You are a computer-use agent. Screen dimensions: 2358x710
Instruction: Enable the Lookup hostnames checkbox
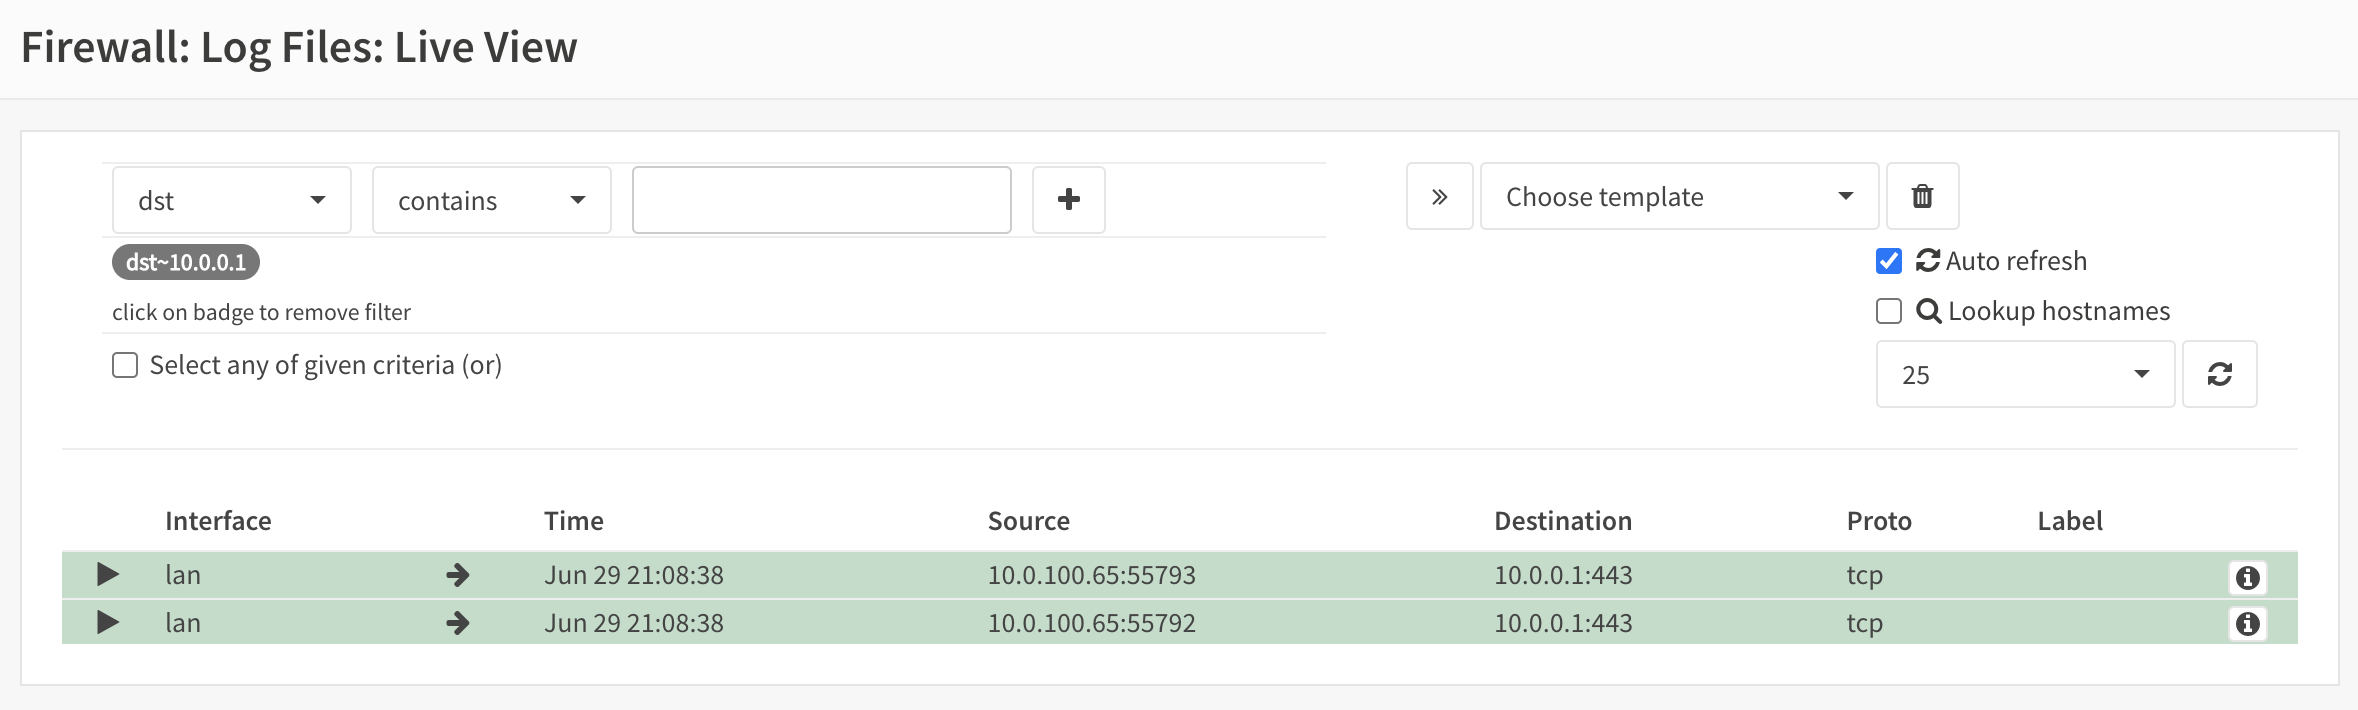pyautogui.click(x=1889, y=311)
